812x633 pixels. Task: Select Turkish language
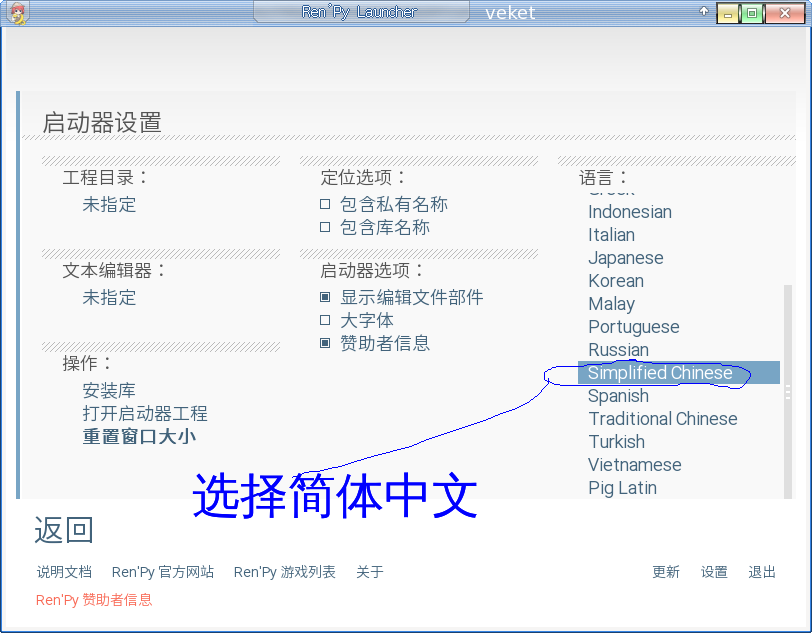(616, 442)
